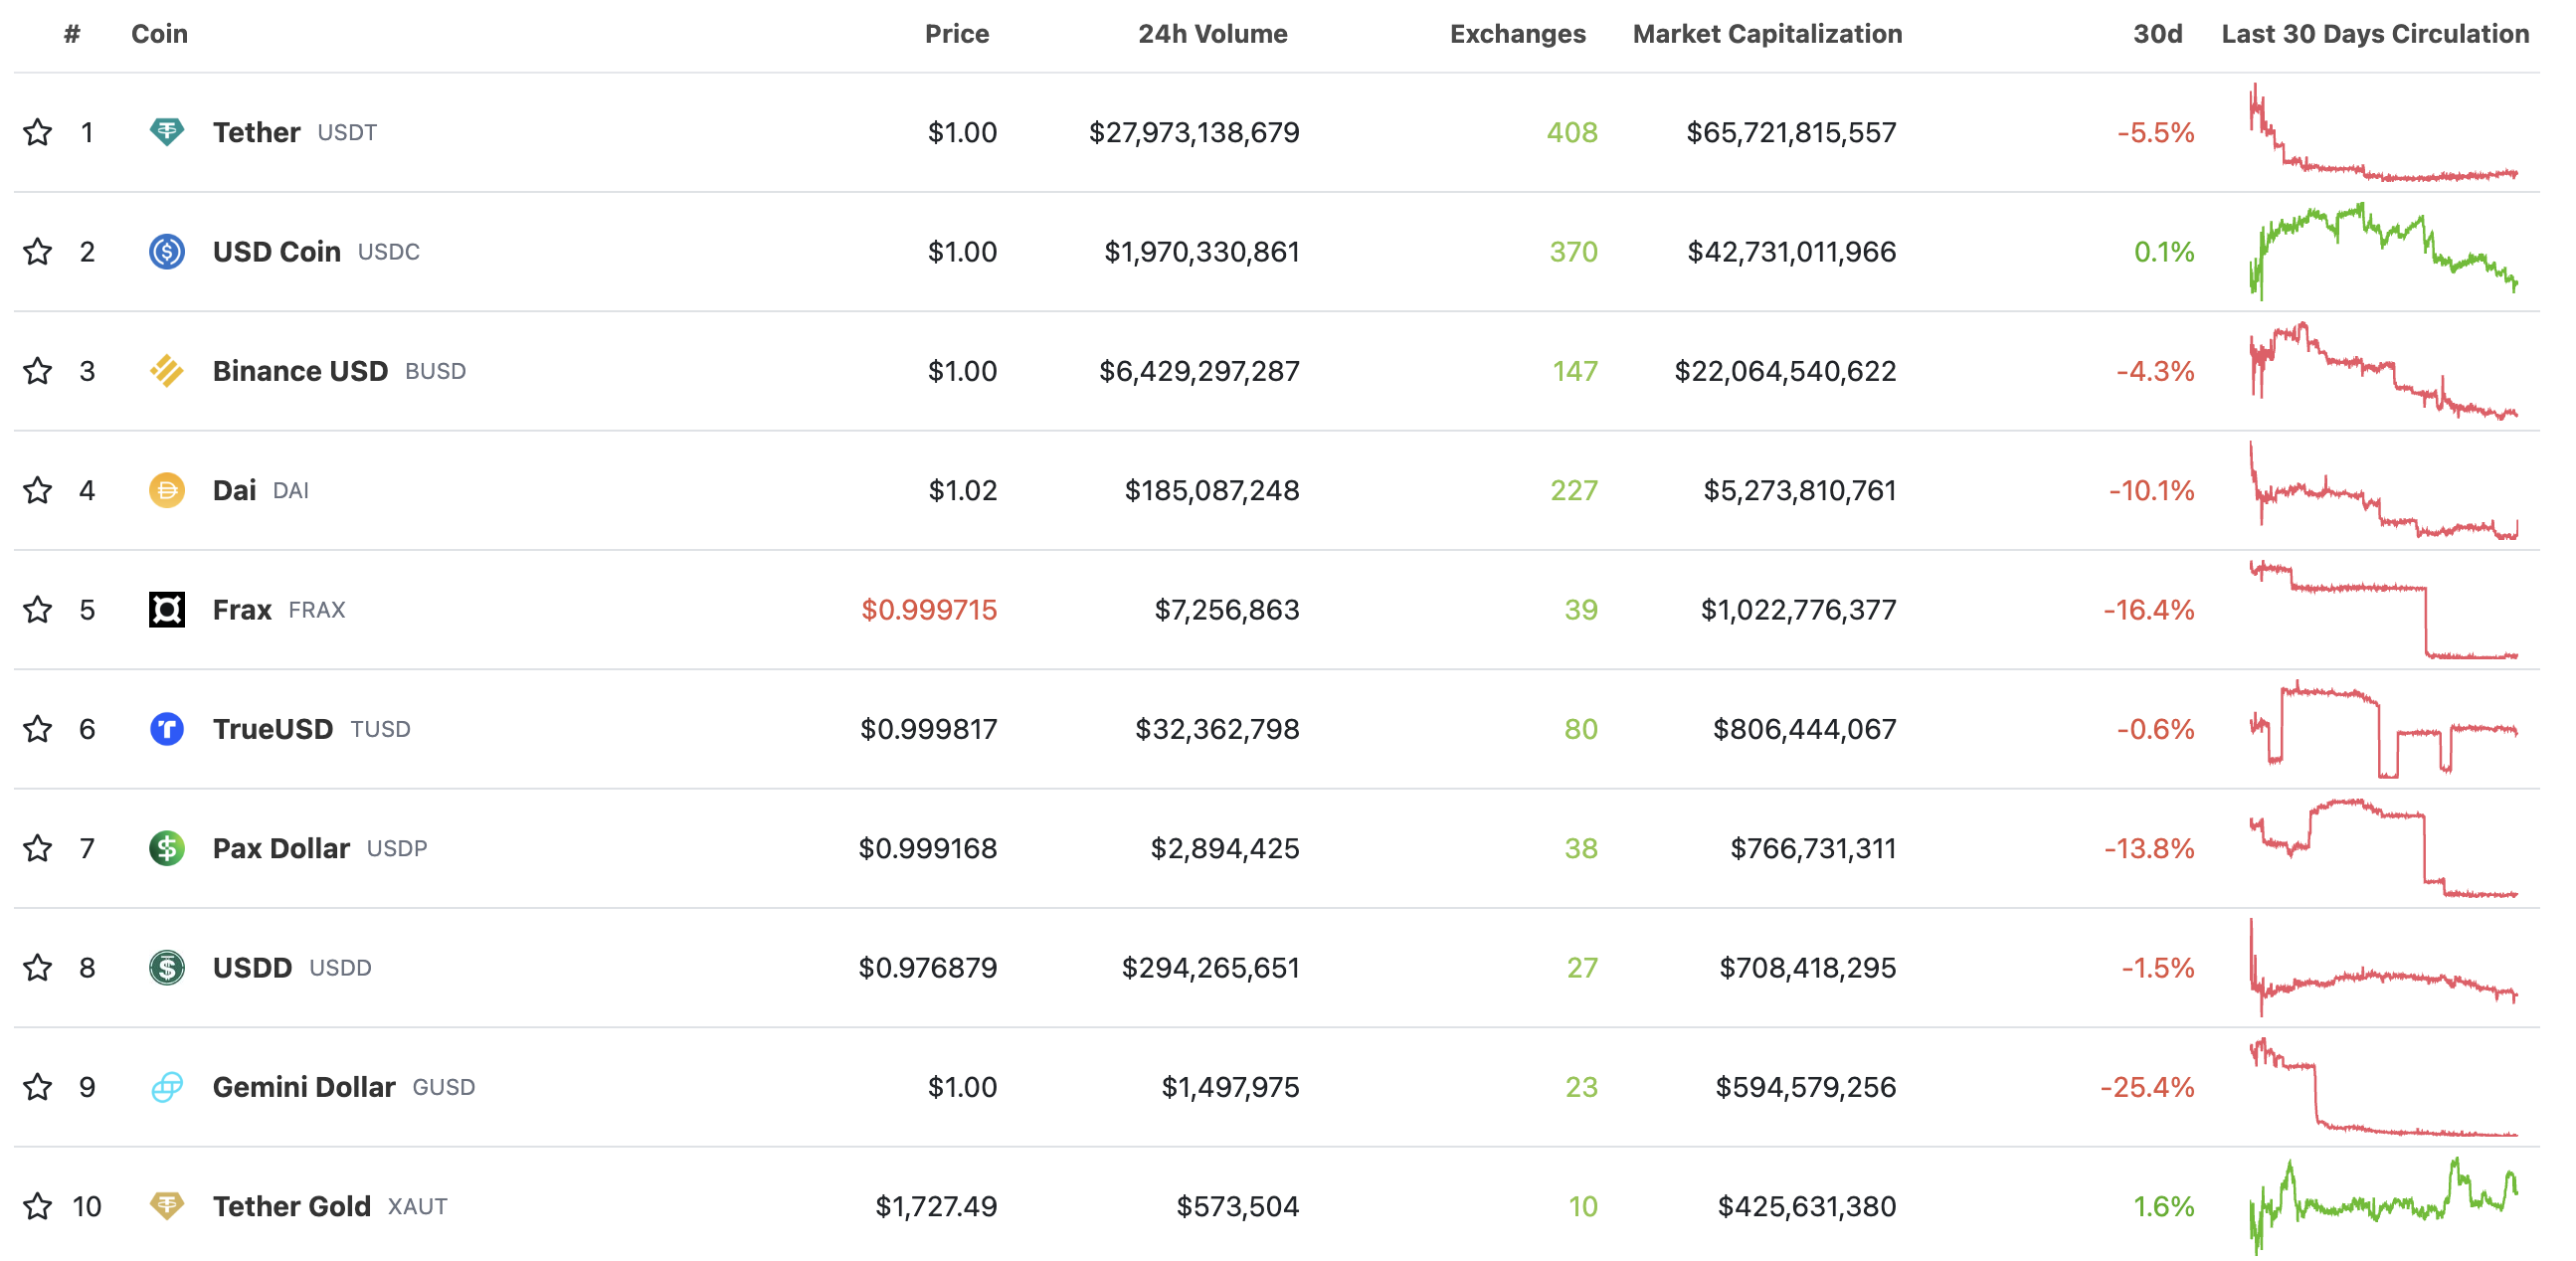The width and height of the screenshot is (2576, 1261).
Task: Toggle the Pax Dollar favorite star
Action: point(38,848)
